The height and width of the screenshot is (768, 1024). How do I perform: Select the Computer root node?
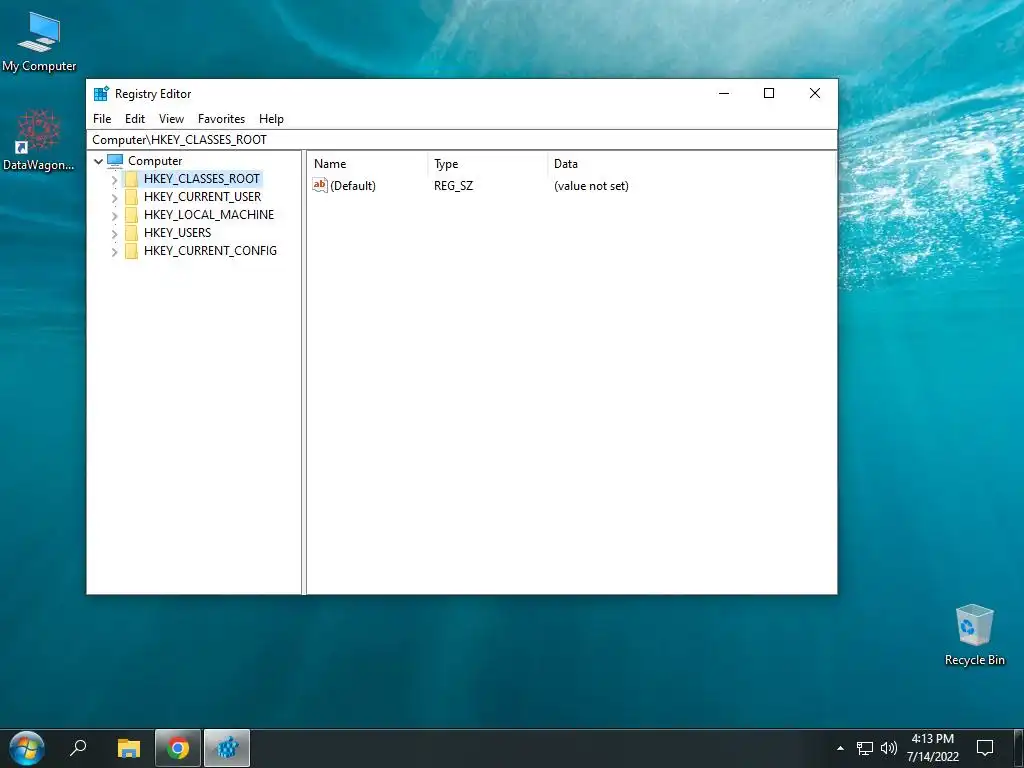[x=155, y=161]
